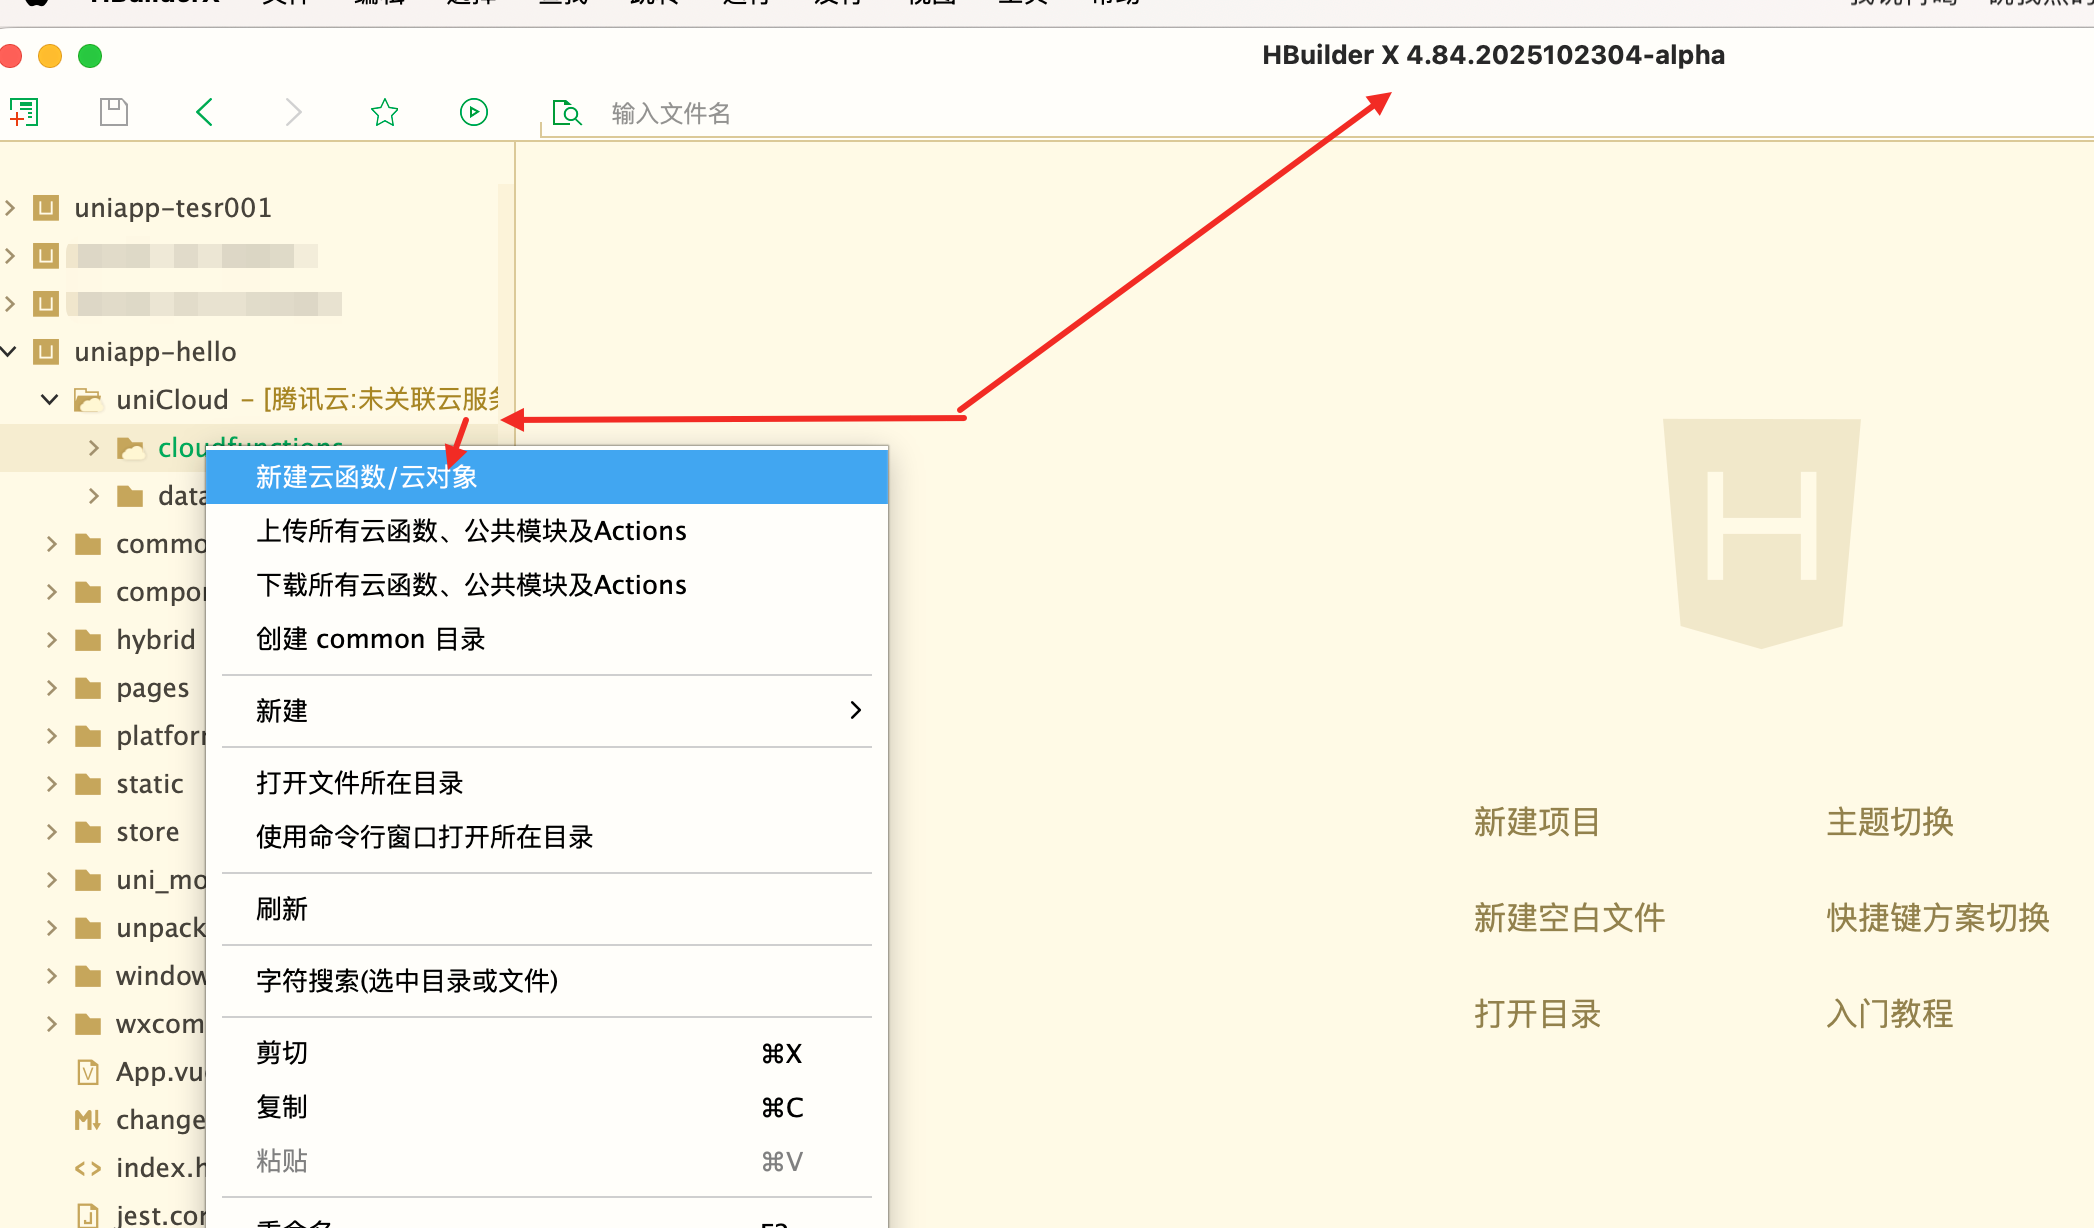2094x1228 pixels.
Task: Select 新建云函数/云对象 menu entry
Action: click(x=366, y=477)
